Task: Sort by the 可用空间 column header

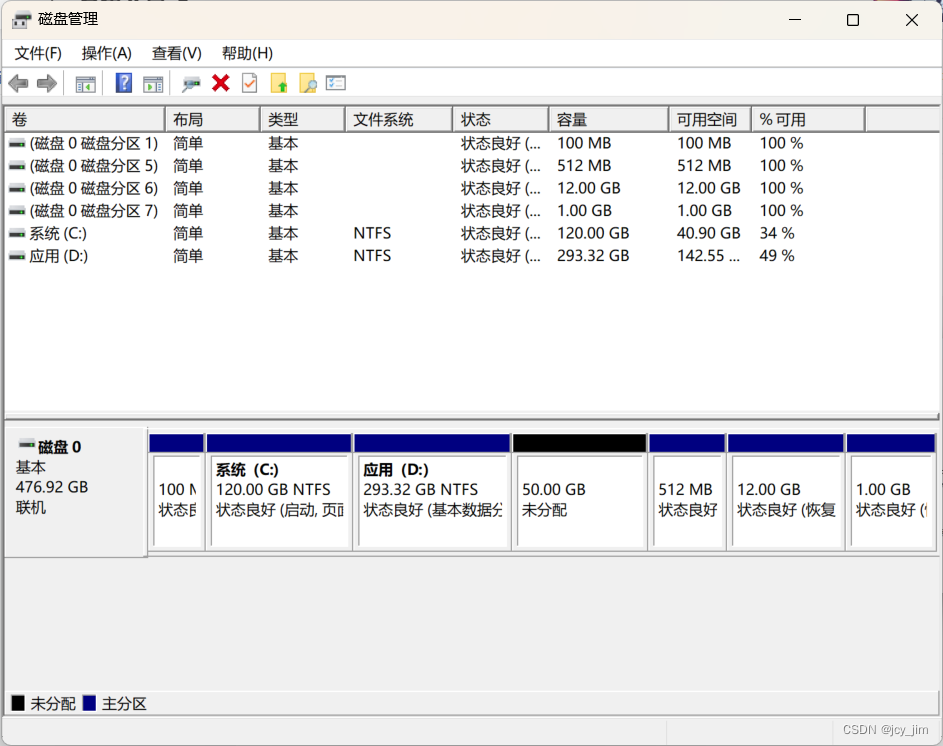Action: [x=710, y=120]
